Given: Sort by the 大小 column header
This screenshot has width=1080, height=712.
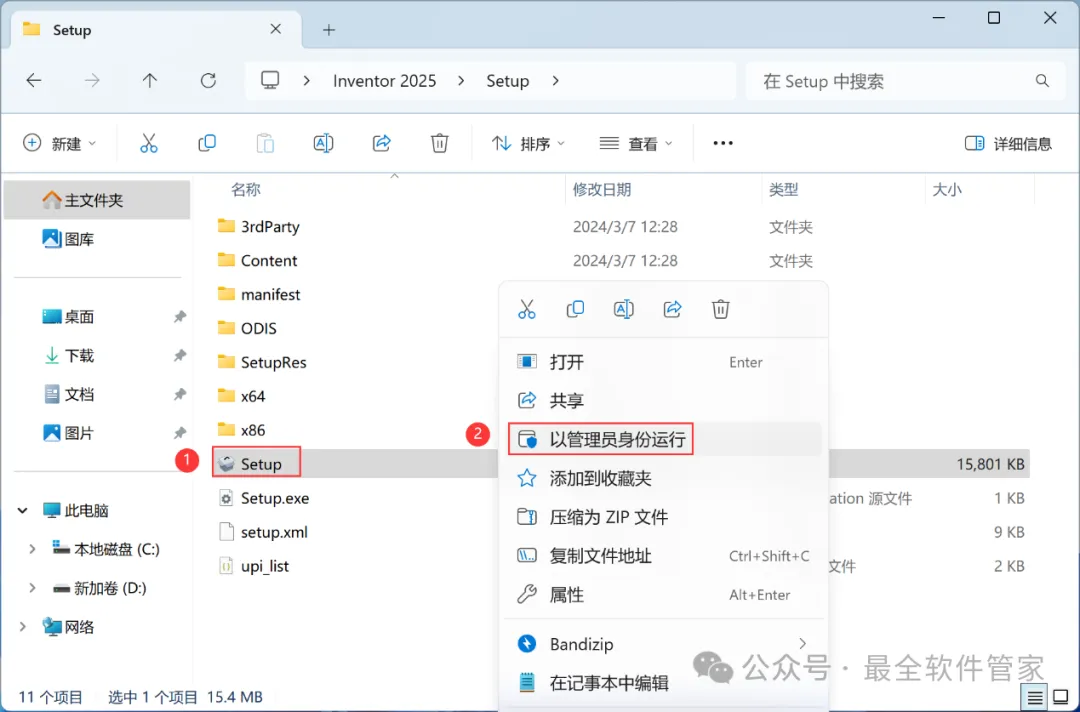Looking at the screenshot, I should (947, 189).
